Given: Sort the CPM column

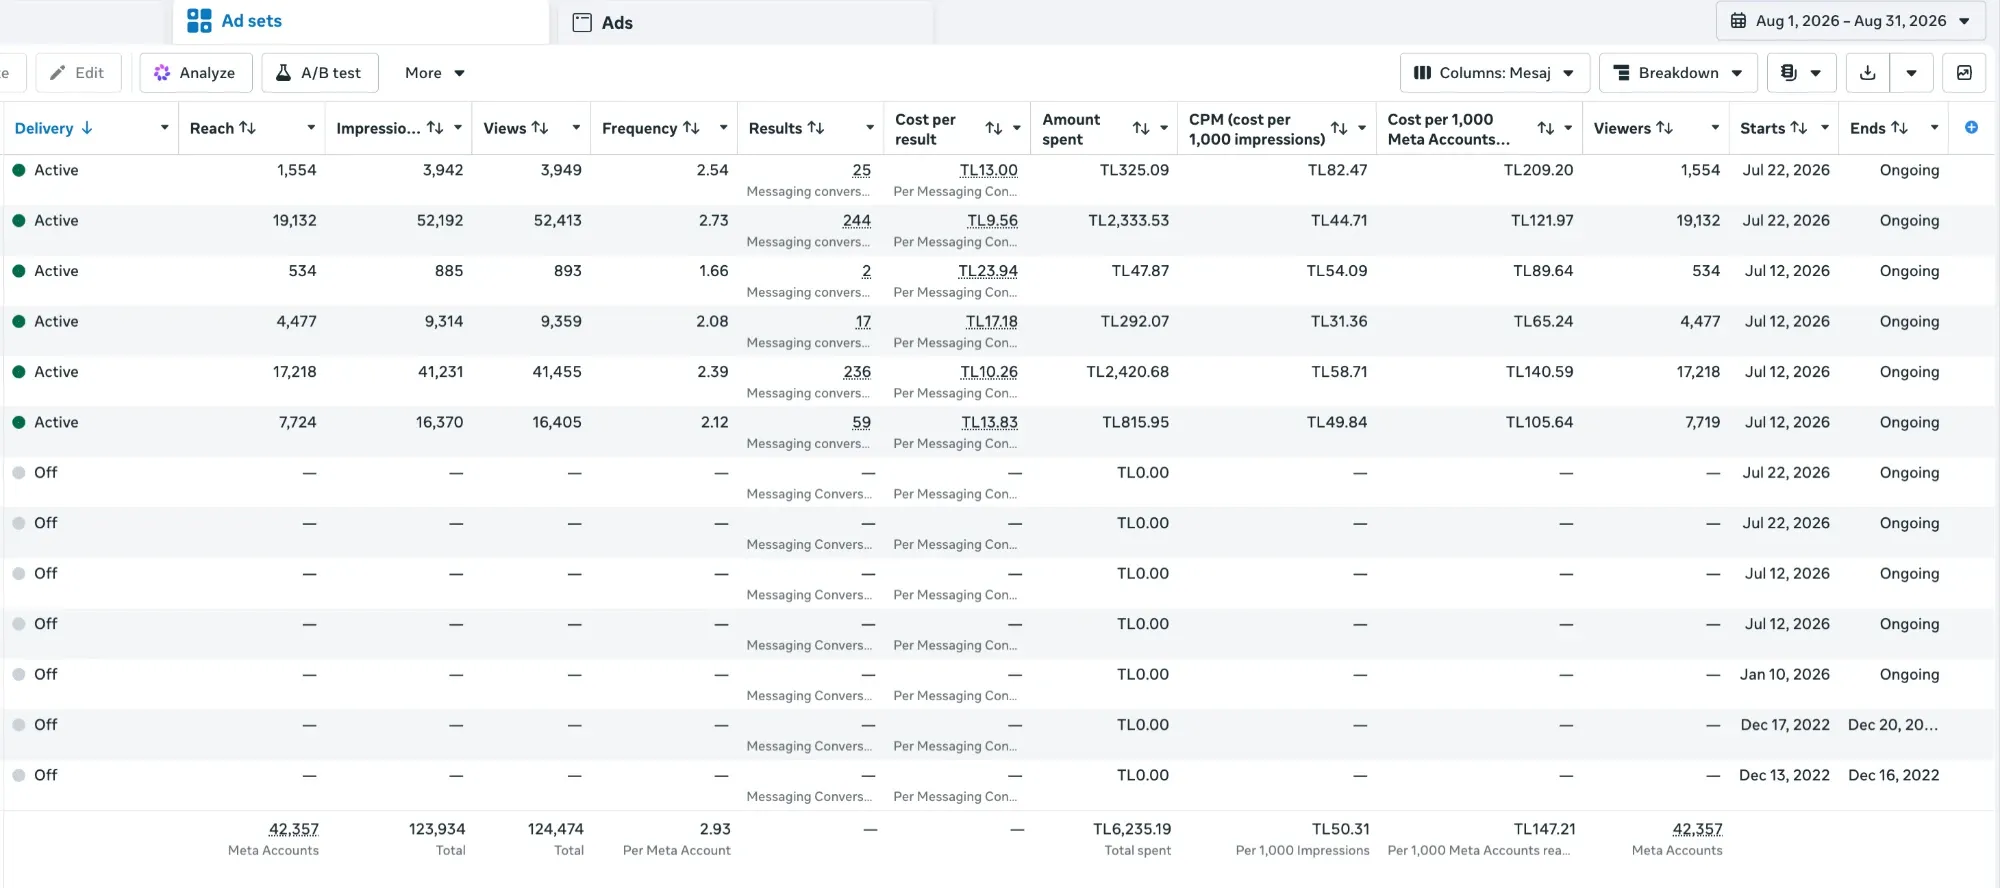Looking at the screenshot, I should [1339, 128].
